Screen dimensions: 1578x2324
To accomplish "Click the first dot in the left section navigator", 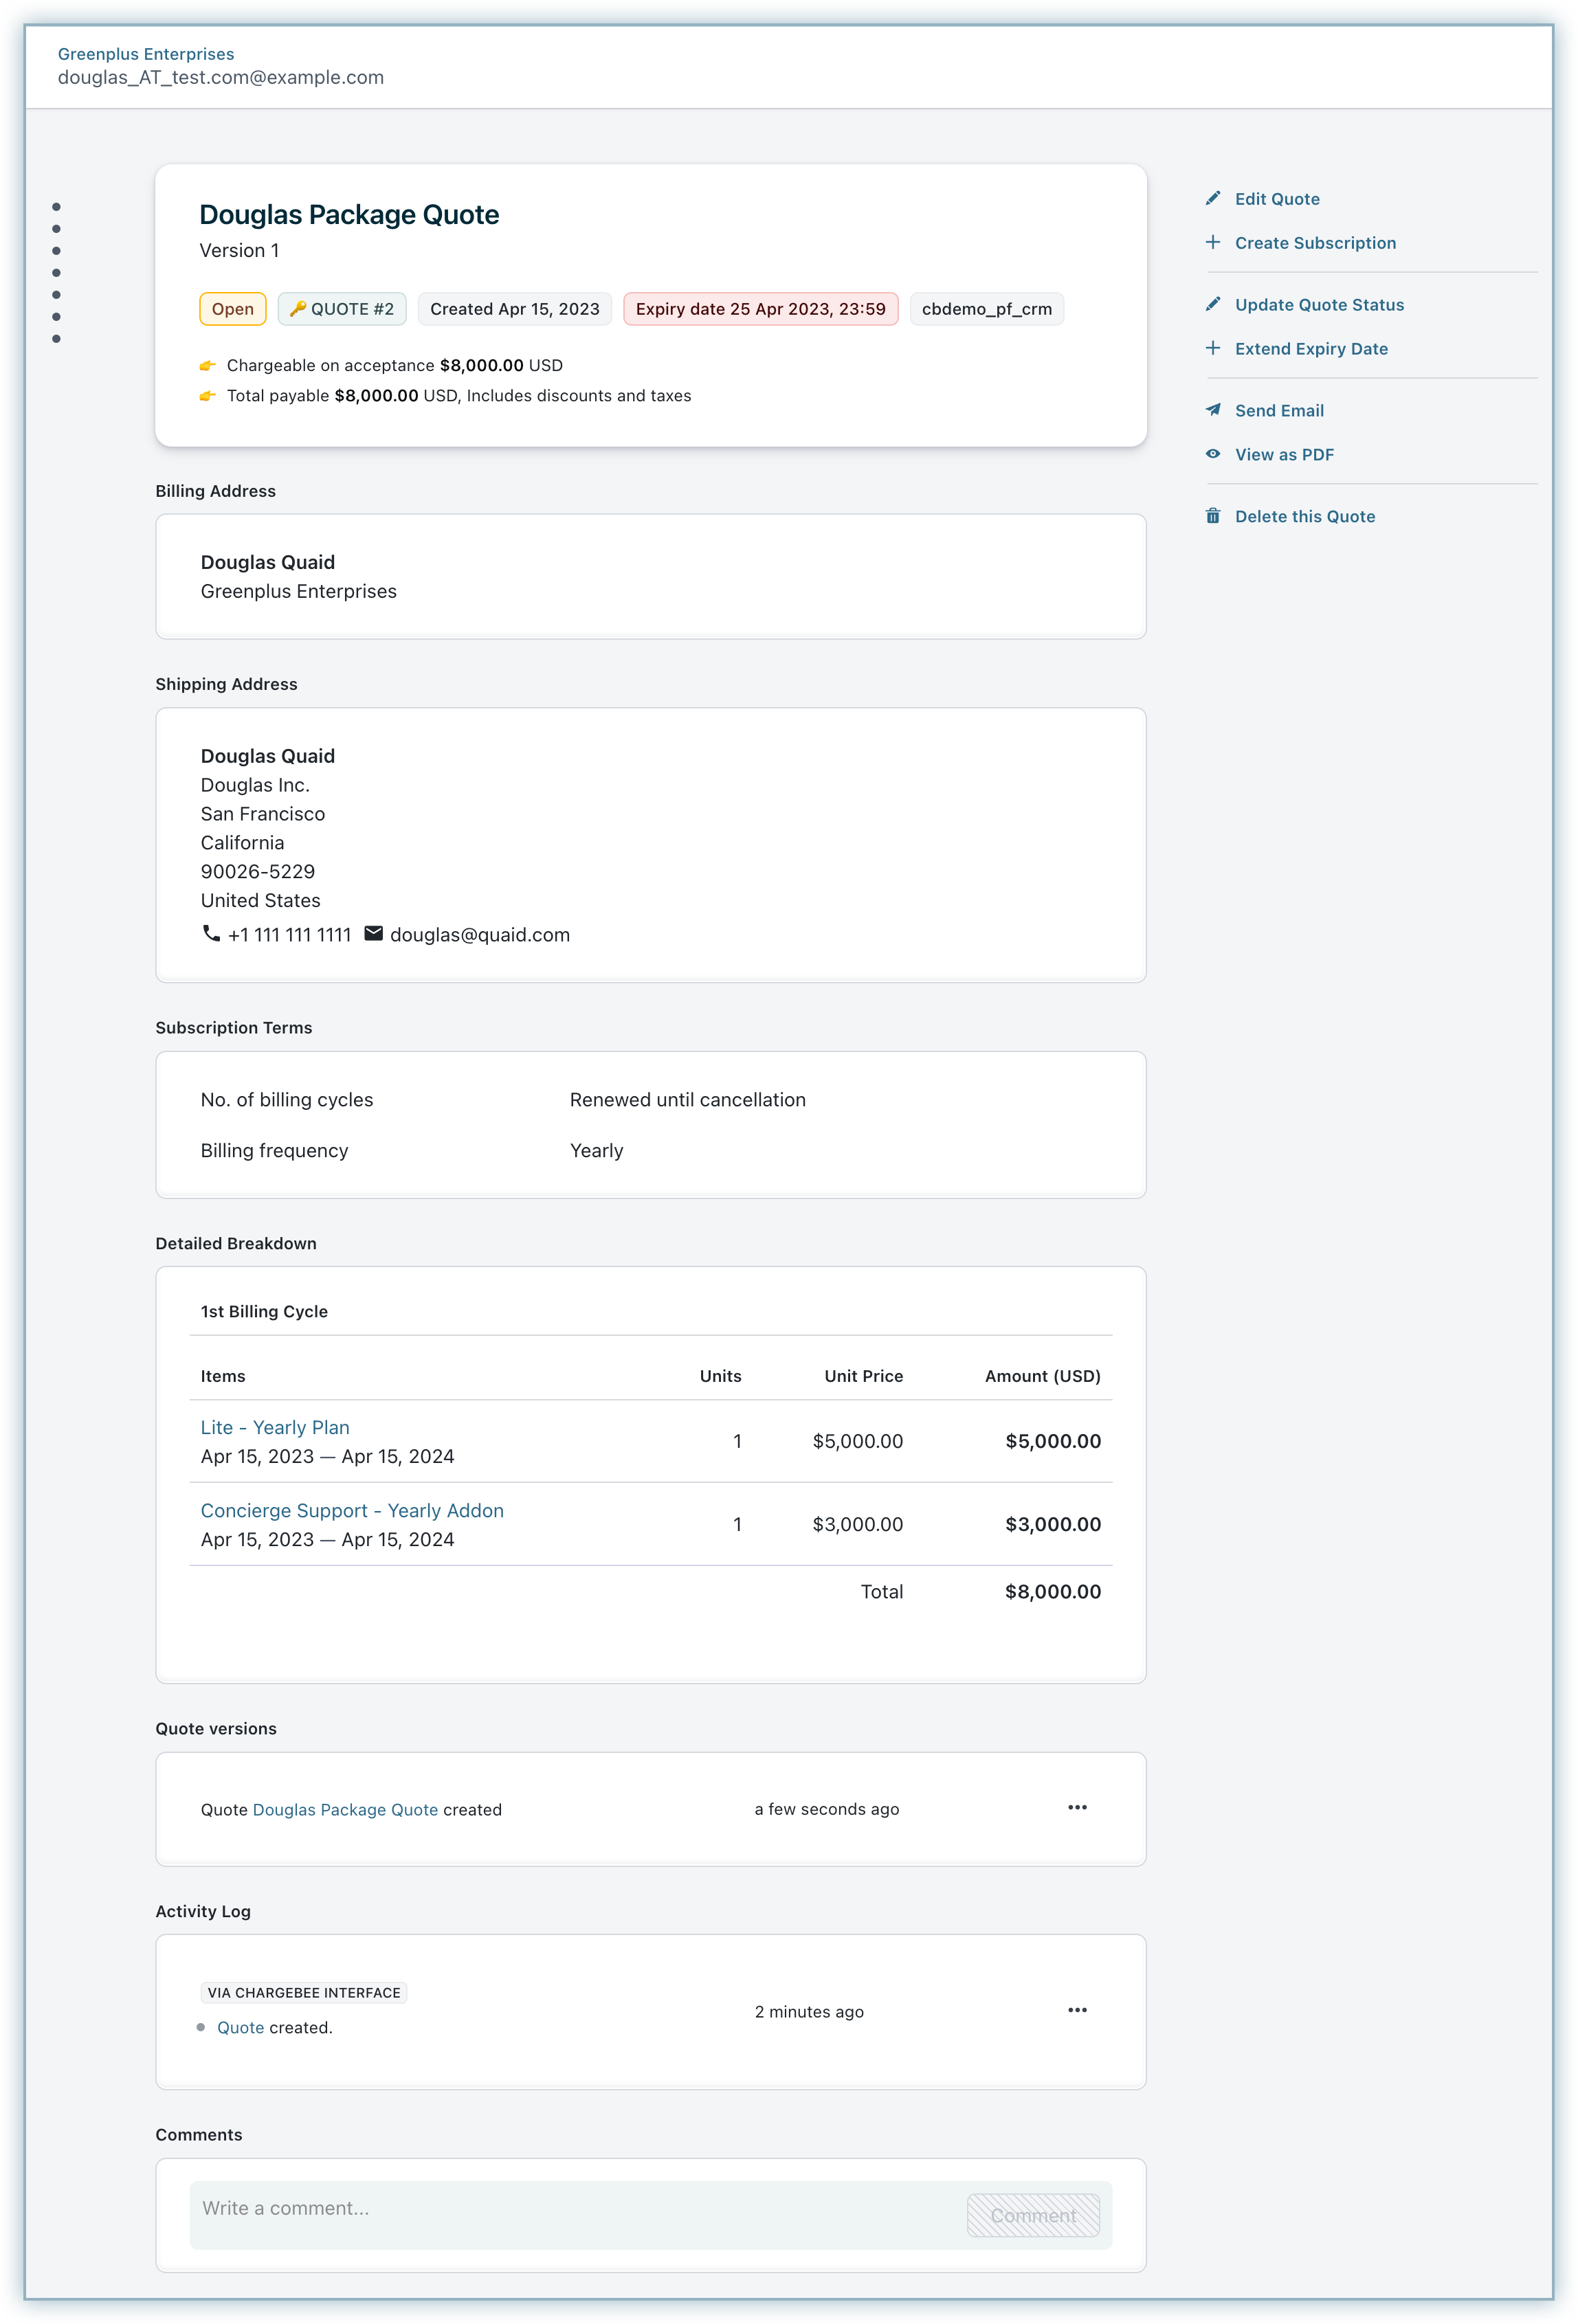I will pos(56,207).
